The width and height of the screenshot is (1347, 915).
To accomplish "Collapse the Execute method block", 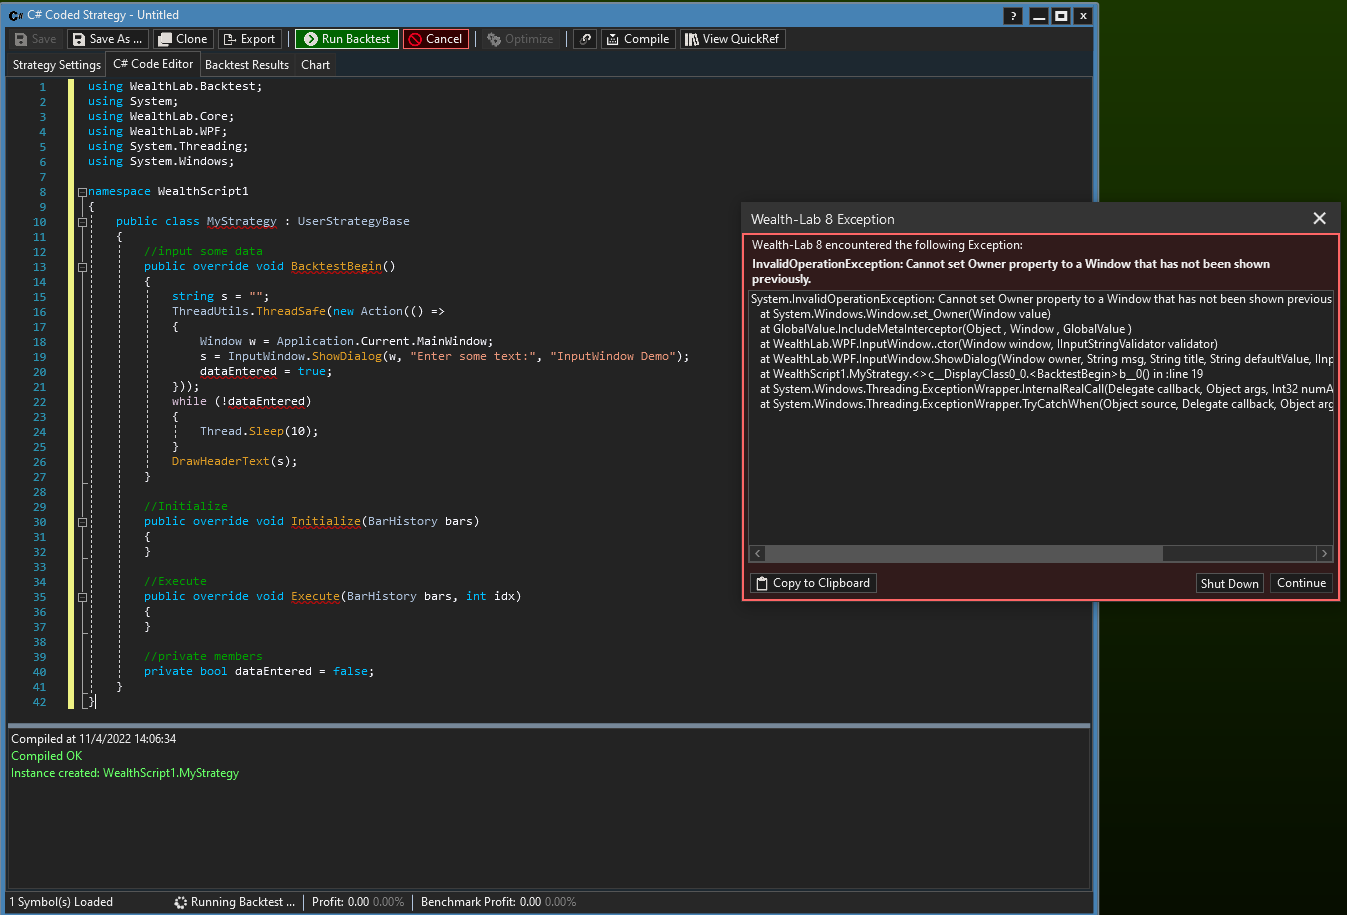I will (82, 597).
